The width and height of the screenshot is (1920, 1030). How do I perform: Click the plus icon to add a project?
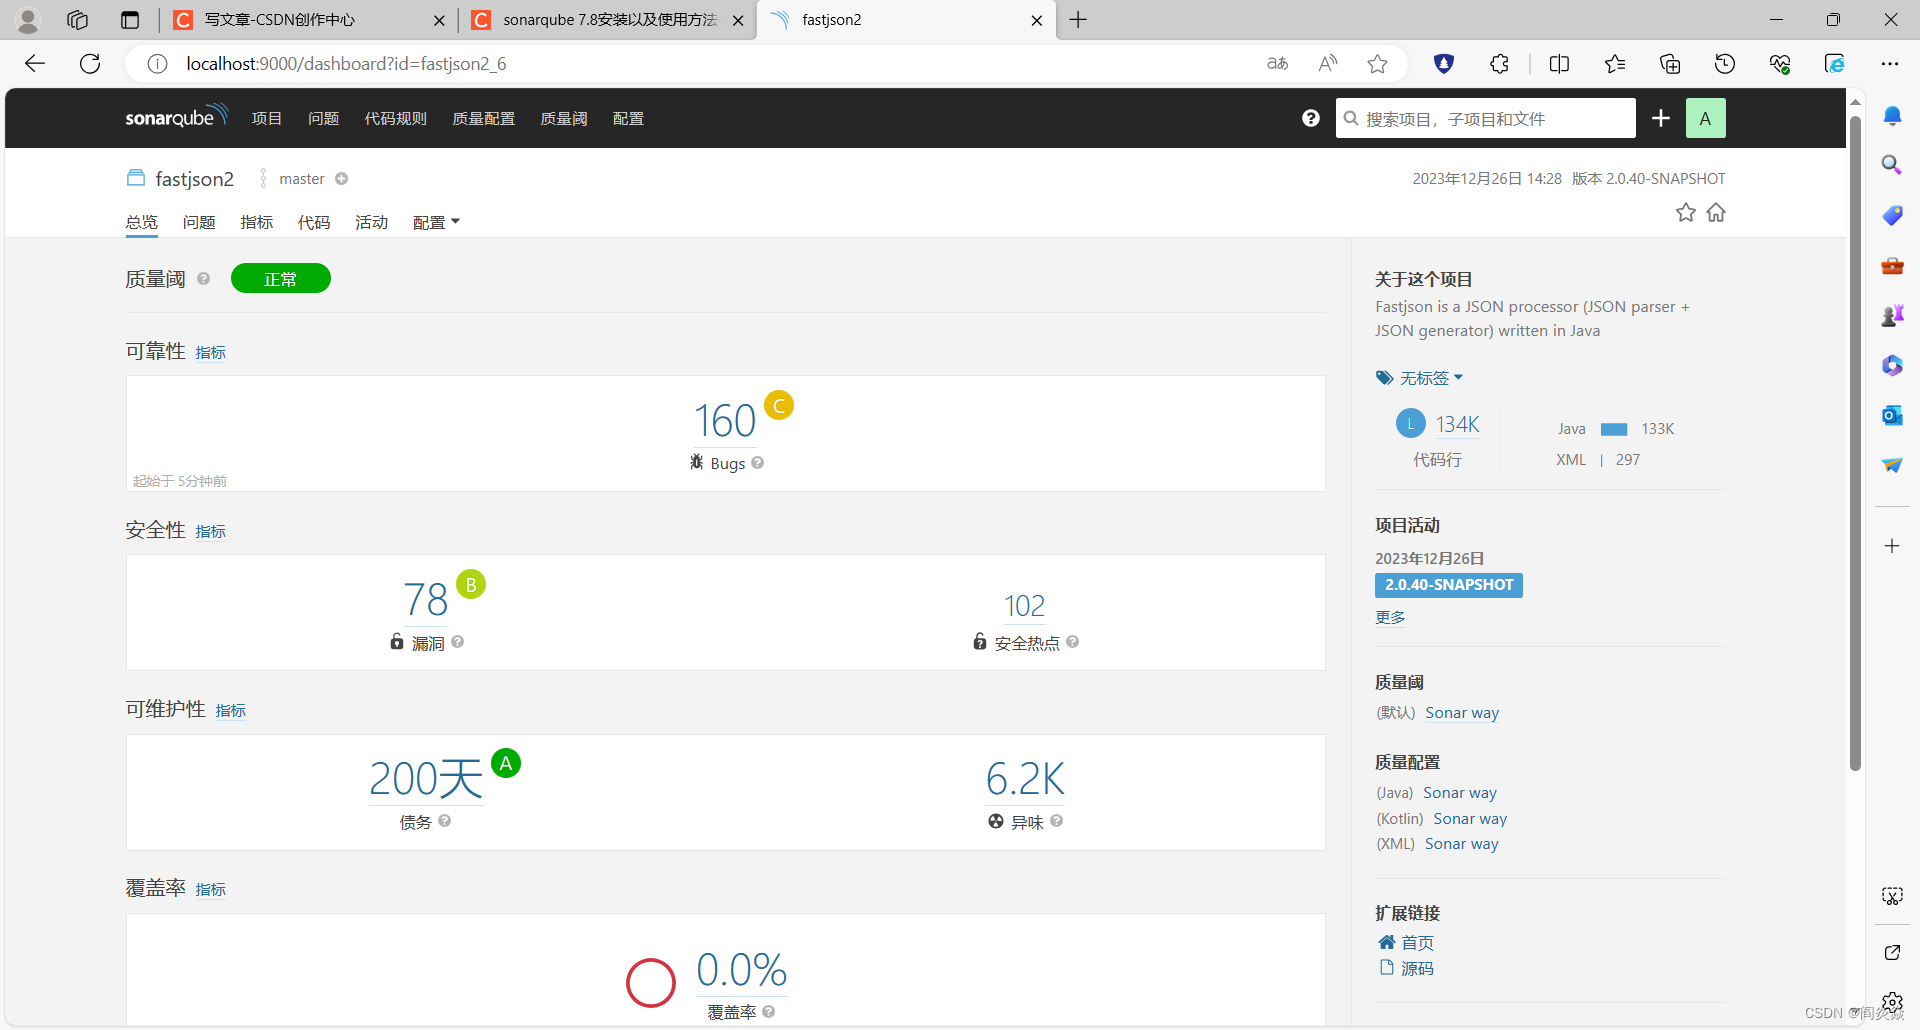pos(1660,118)
